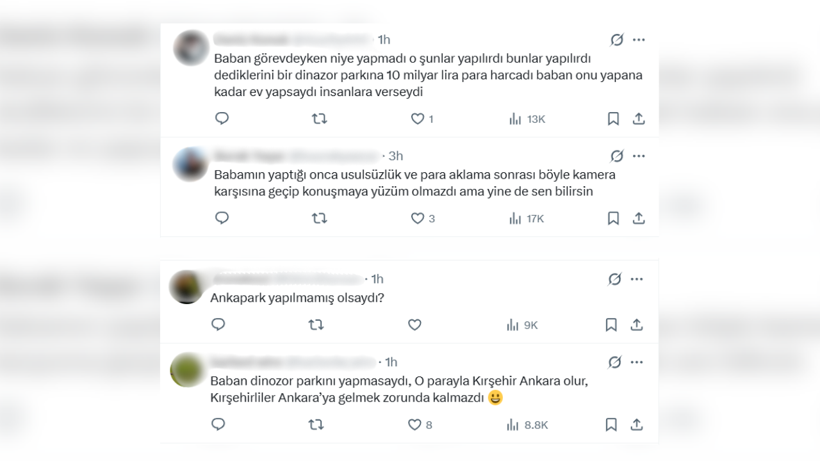Share the tweet mentioning Kırşehirliler
This screenshot has width=820, height=461.
click(636, 424)
